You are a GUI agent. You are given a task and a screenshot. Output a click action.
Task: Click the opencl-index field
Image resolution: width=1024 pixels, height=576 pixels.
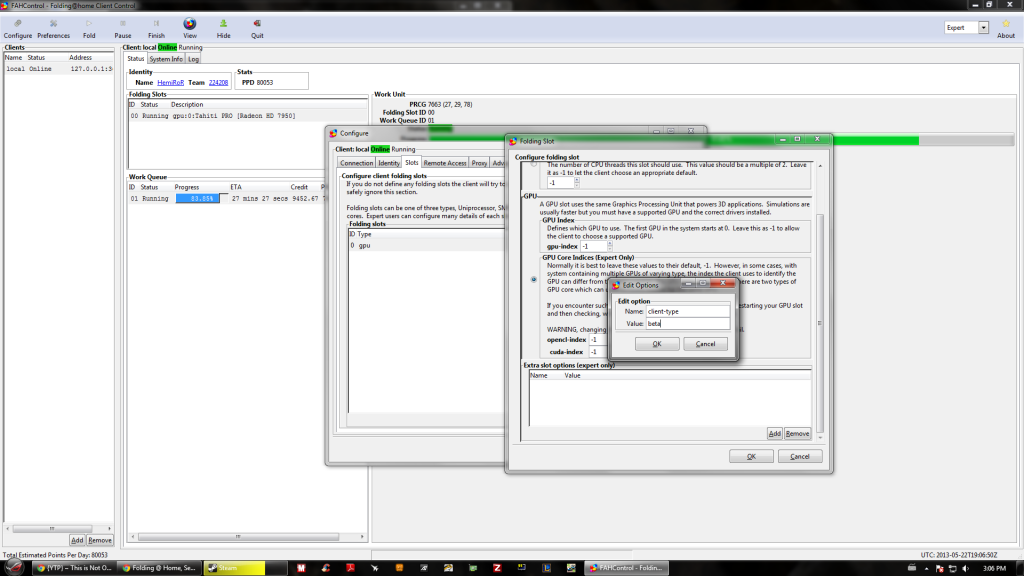[x=598, y=340]
